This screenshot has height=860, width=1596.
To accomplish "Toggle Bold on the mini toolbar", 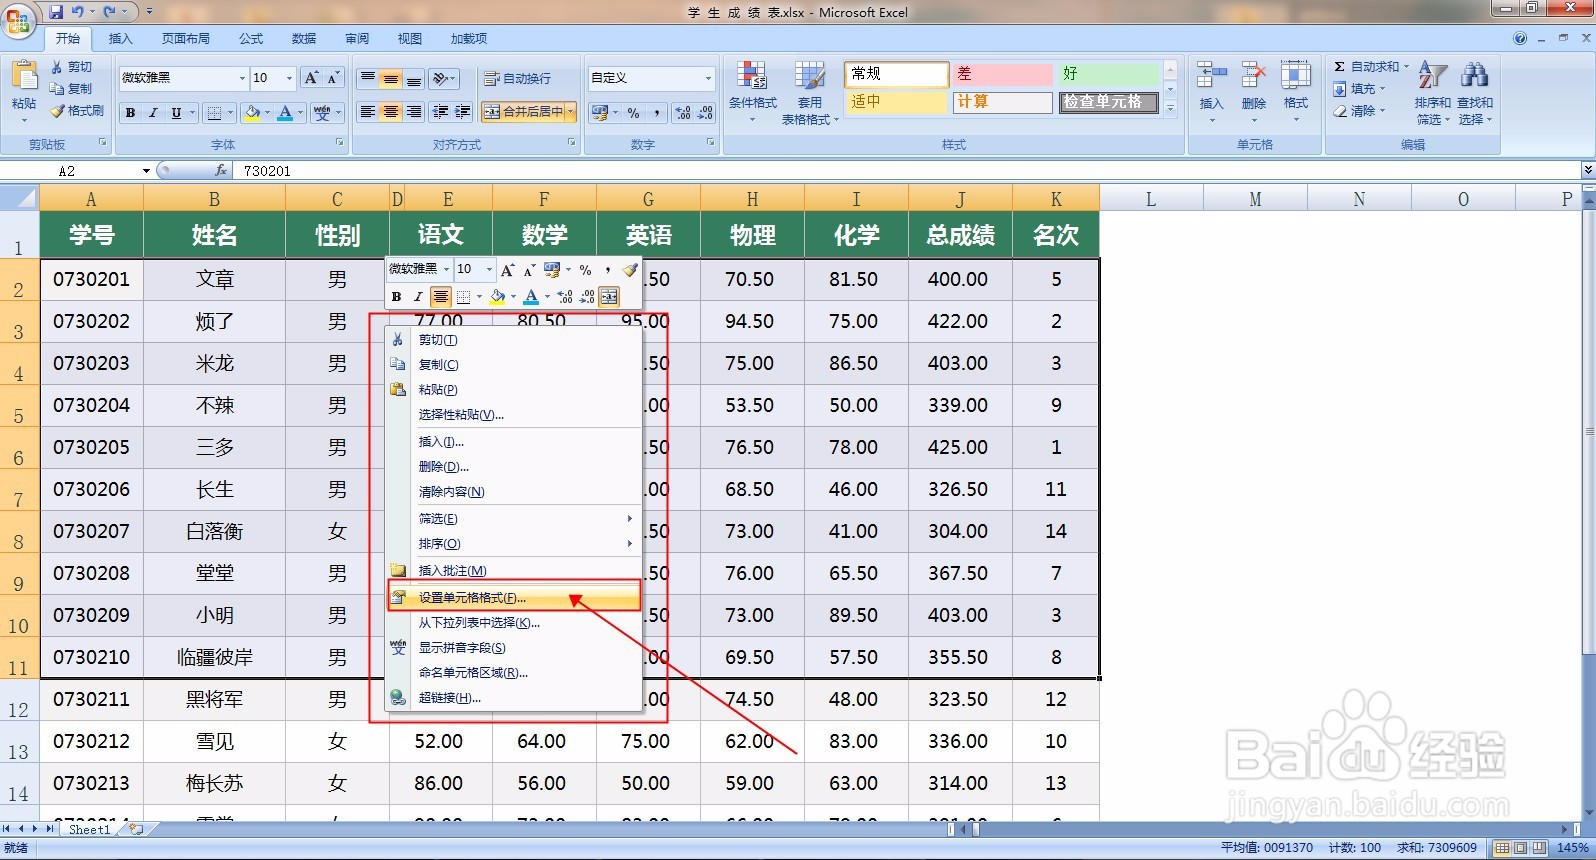I will (x=396, y=297).
